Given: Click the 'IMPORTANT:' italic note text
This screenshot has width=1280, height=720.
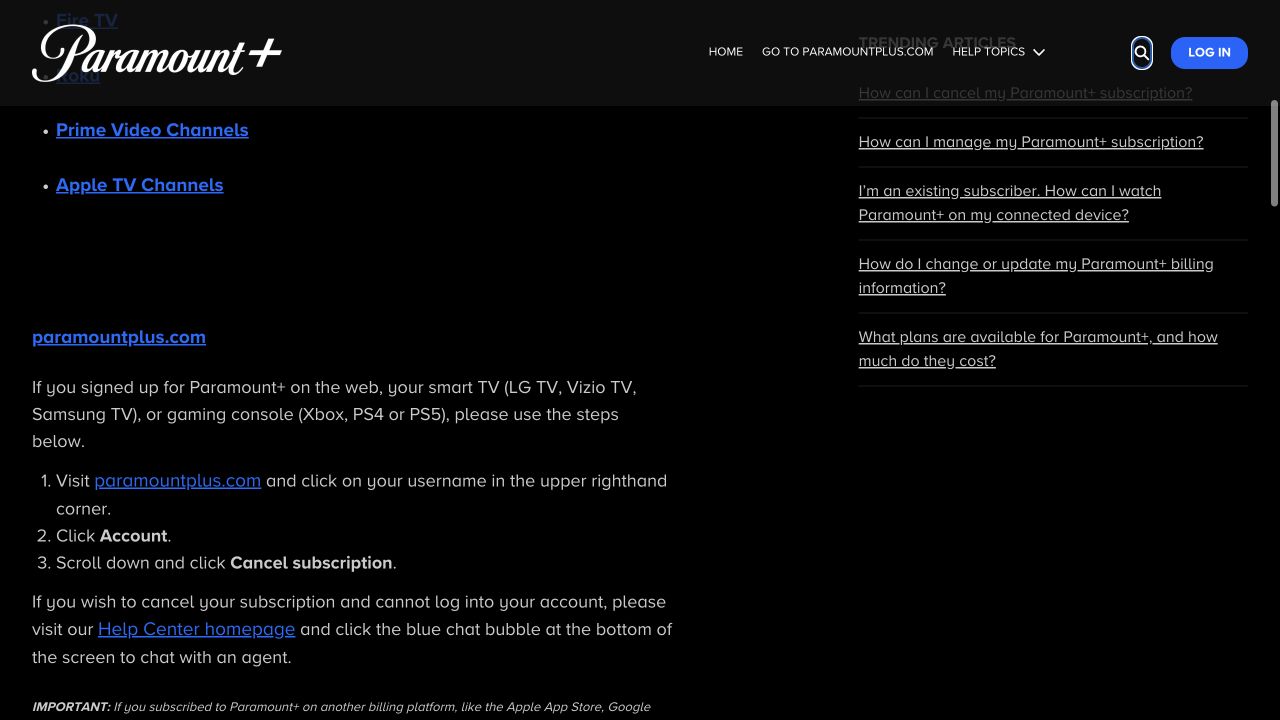Looking at the screenshot, I should 71,707.
